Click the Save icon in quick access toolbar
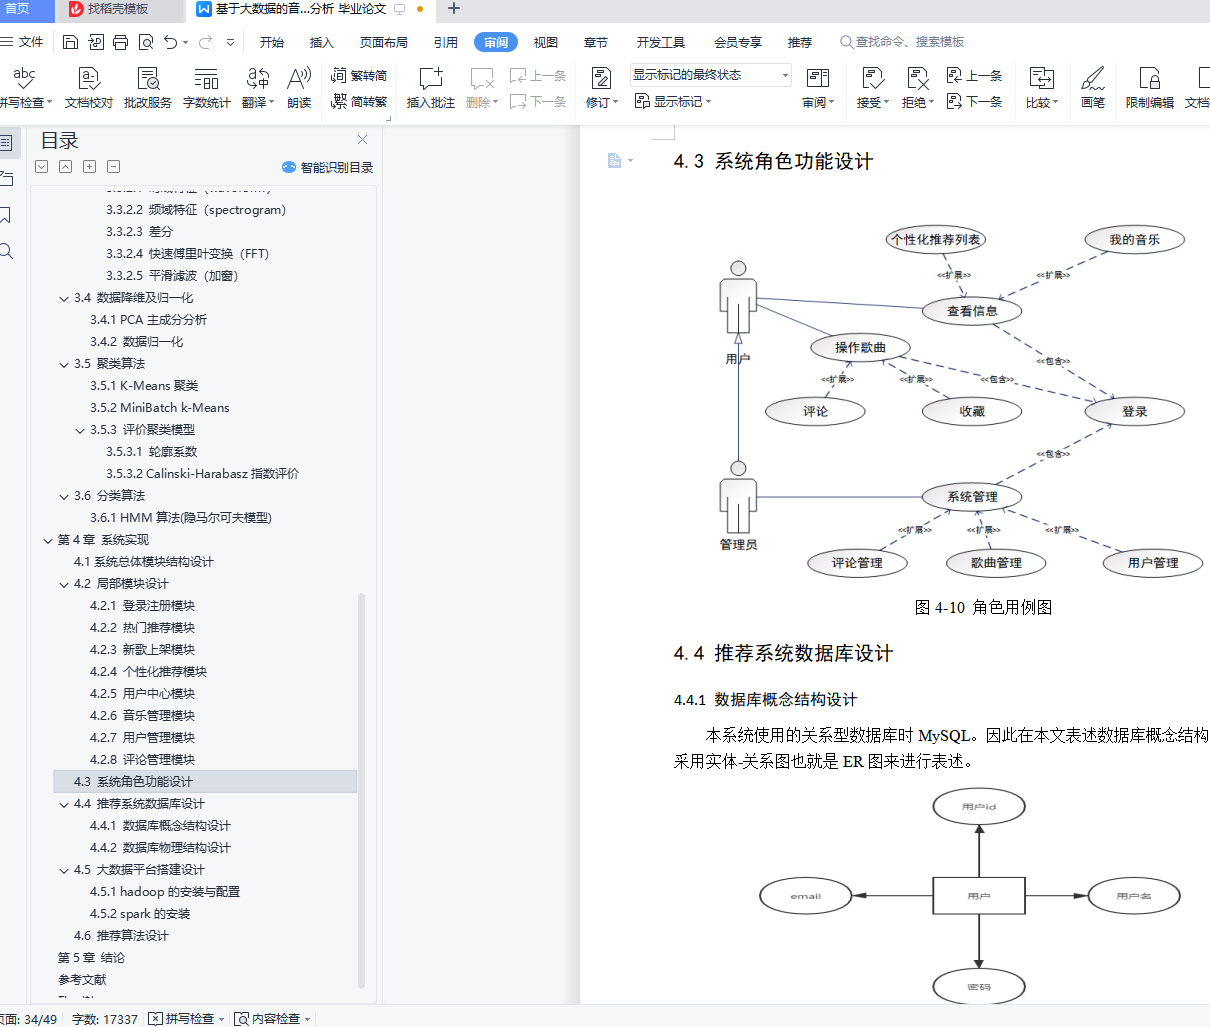Viewport: 1210px width, 1027px height. 70,42
